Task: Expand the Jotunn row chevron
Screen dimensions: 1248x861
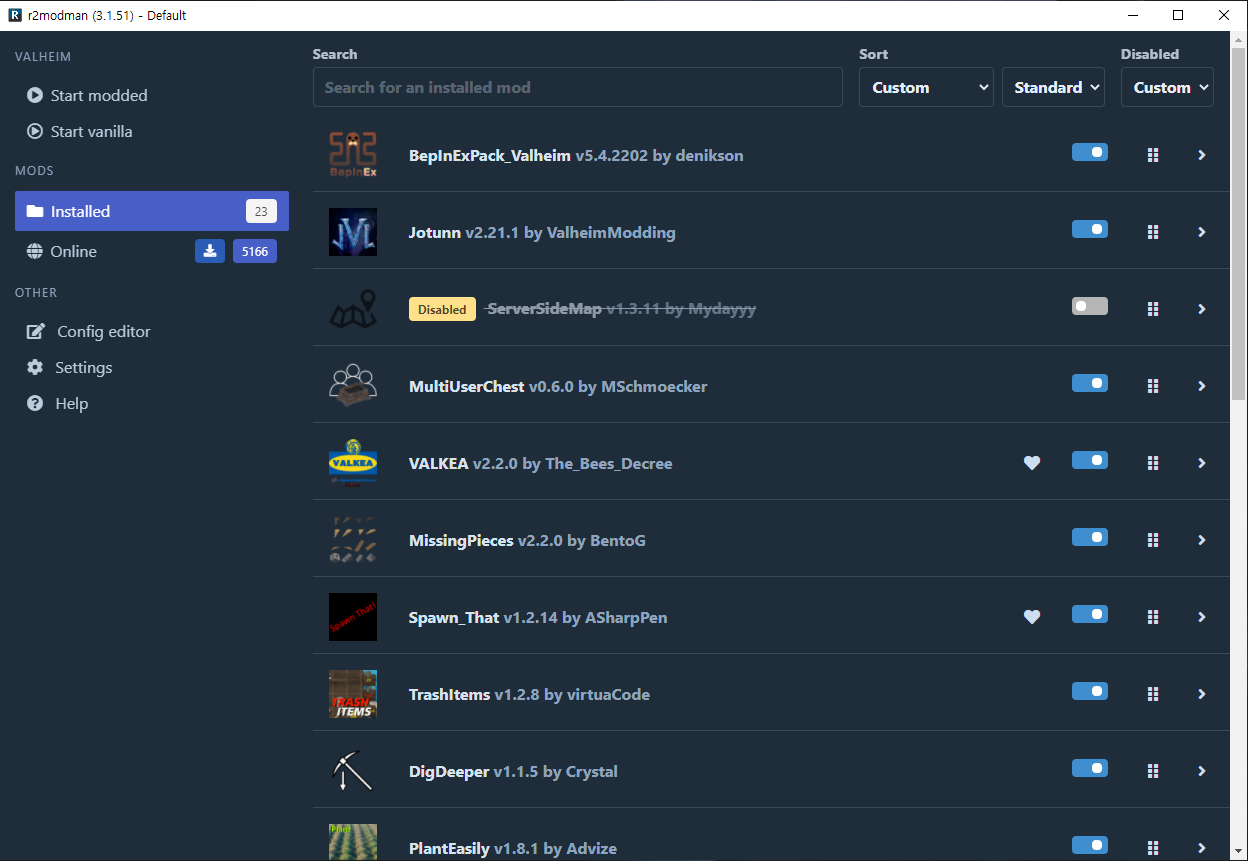Action: (1202, 232)
